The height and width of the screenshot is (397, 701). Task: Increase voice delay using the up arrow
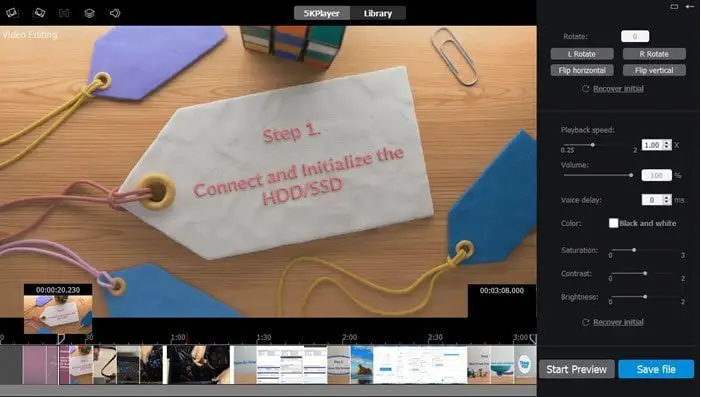coord(667,197)
